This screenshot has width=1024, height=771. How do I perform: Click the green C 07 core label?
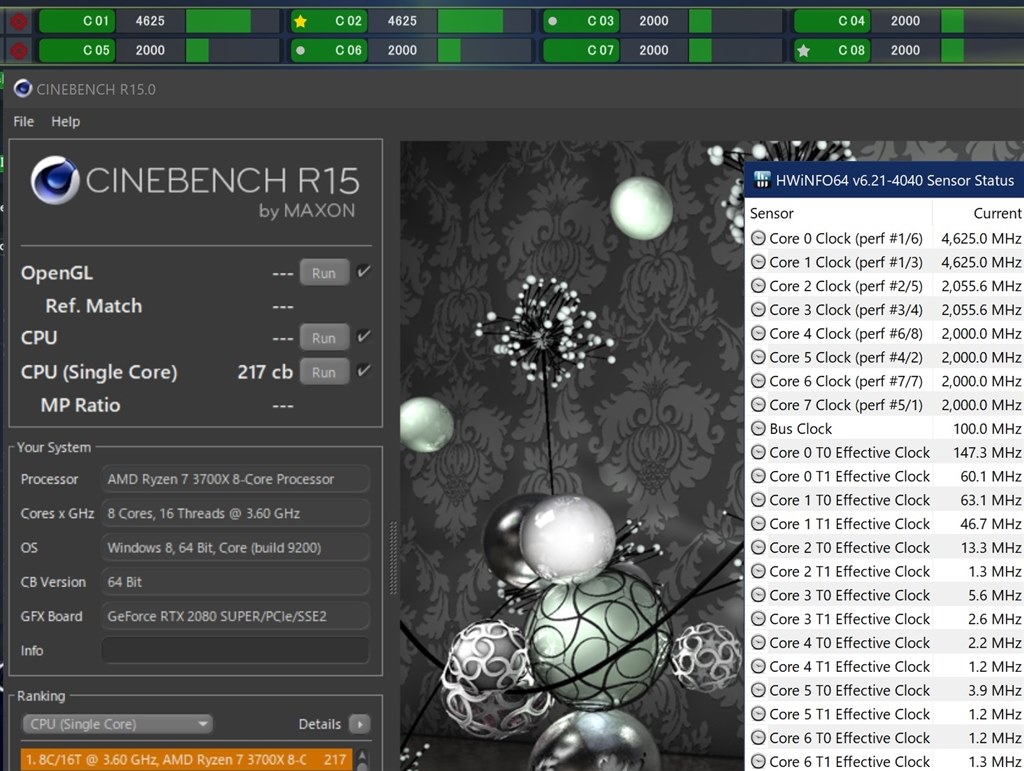click(581, 50)
